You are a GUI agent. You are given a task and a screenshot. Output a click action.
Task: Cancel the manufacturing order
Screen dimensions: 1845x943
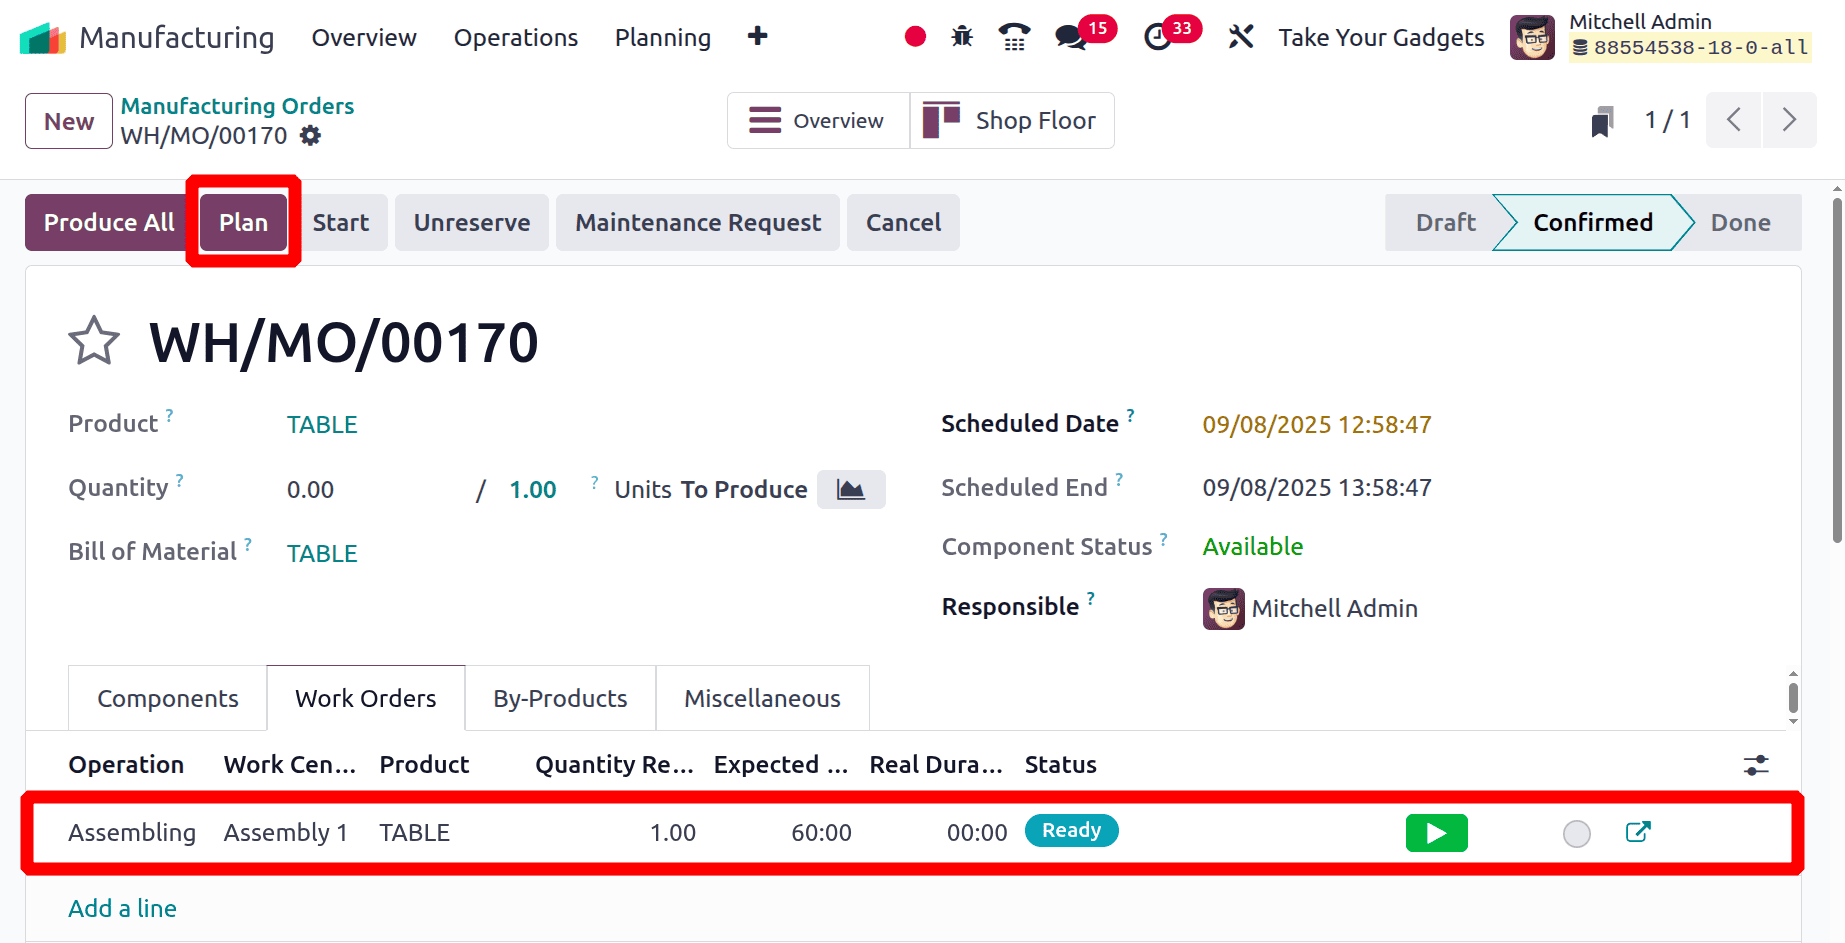tap(903, 222)
